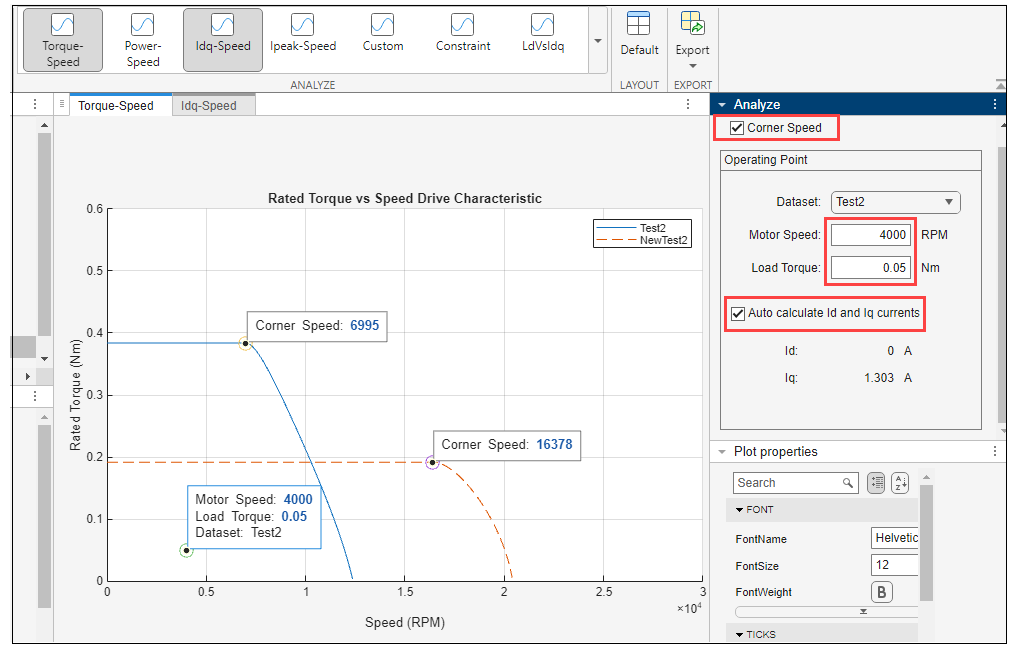Screen dimensions: 1012x648
Task: Open the Constraint plot
Action: coord(462,33)
